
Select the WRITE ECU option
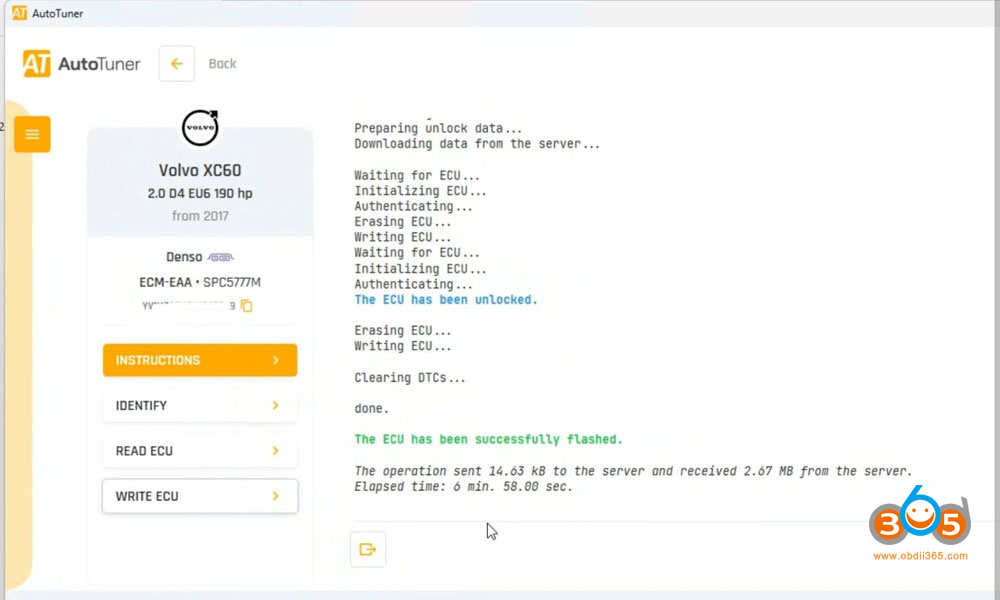[x=200, y=496]
